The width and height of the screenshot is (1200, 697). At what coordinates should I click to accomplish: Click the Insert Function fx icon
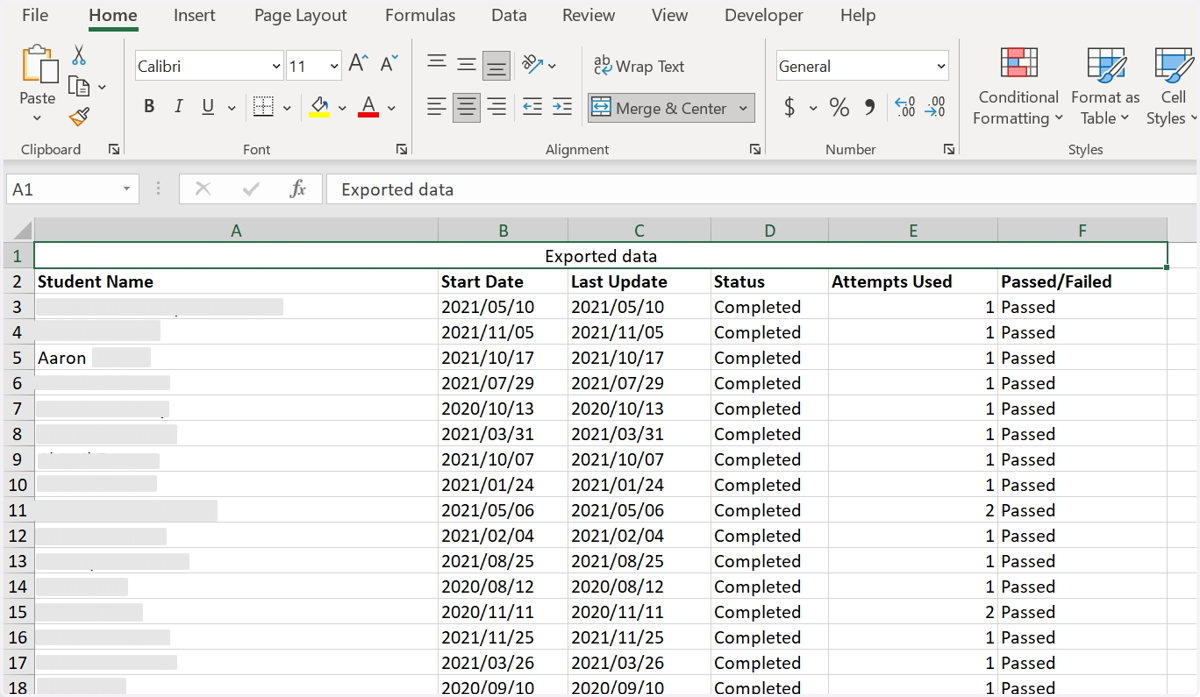297,189
